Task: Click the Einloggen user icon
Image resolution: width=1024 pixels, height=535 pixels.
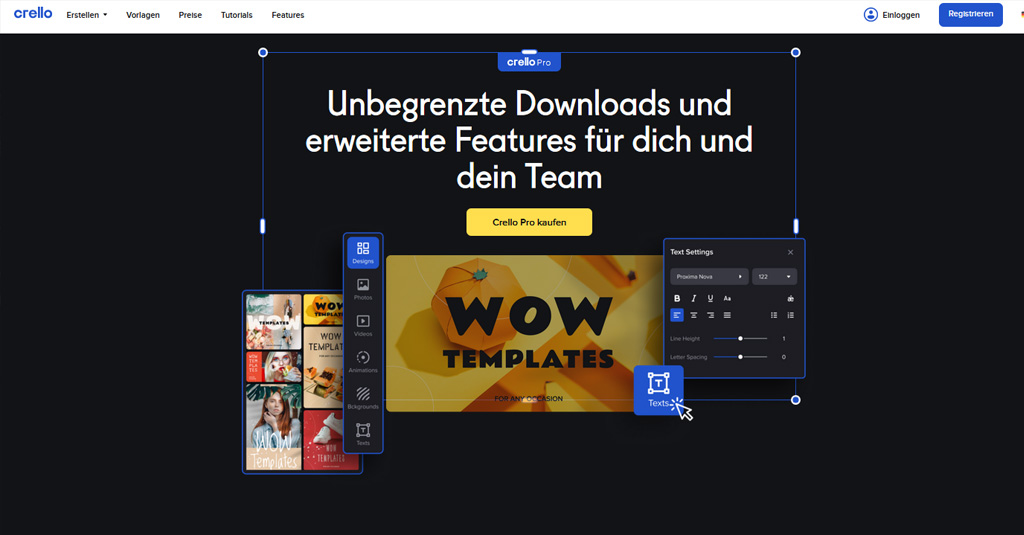Action: click(870, 15)
